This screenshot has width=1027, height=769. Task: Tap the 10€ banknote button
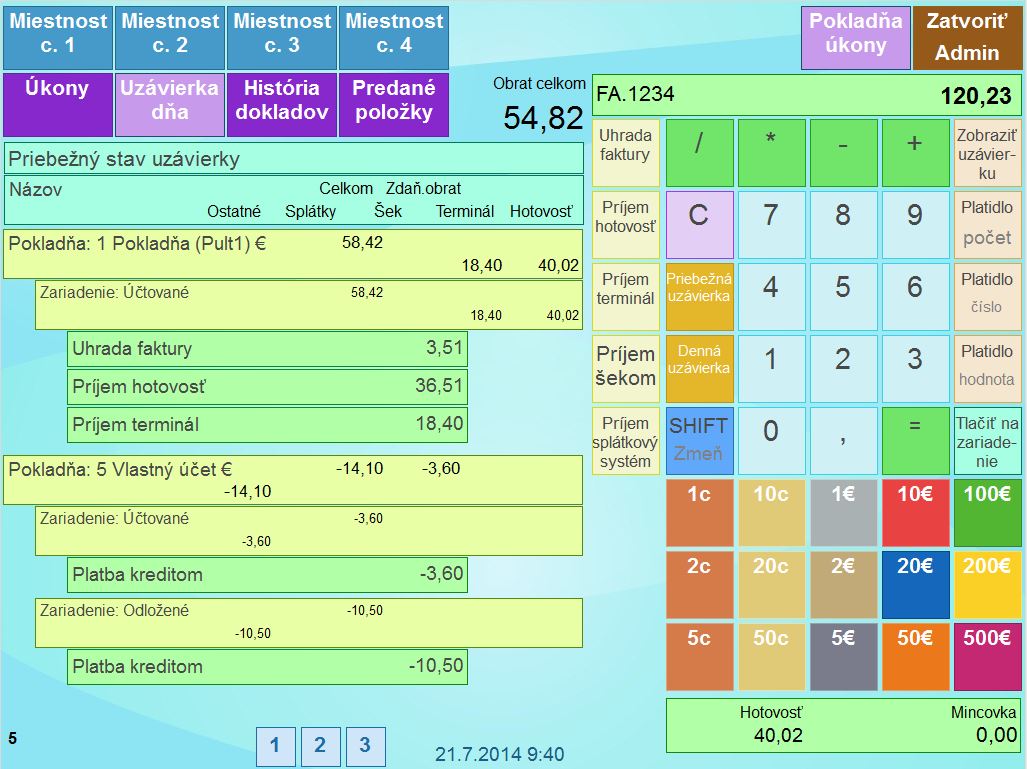tap(915, 512)
